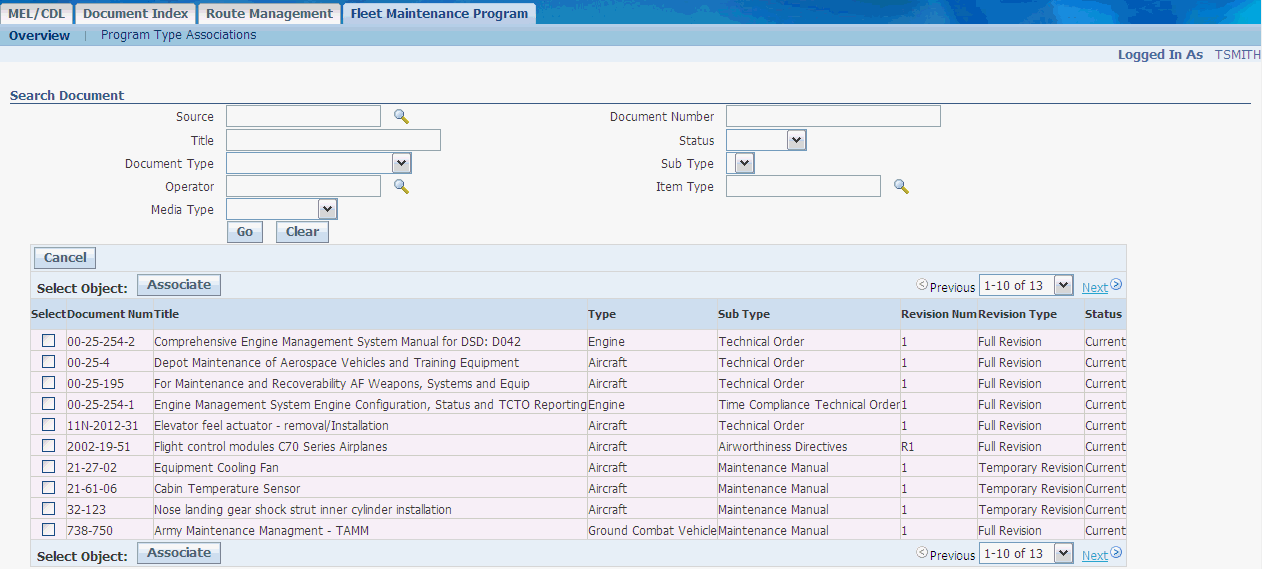The height and width of the screenshot is (569, 1262).
Task: Check the box for document 00-25-254-2
Action: [x=48, y=340]
